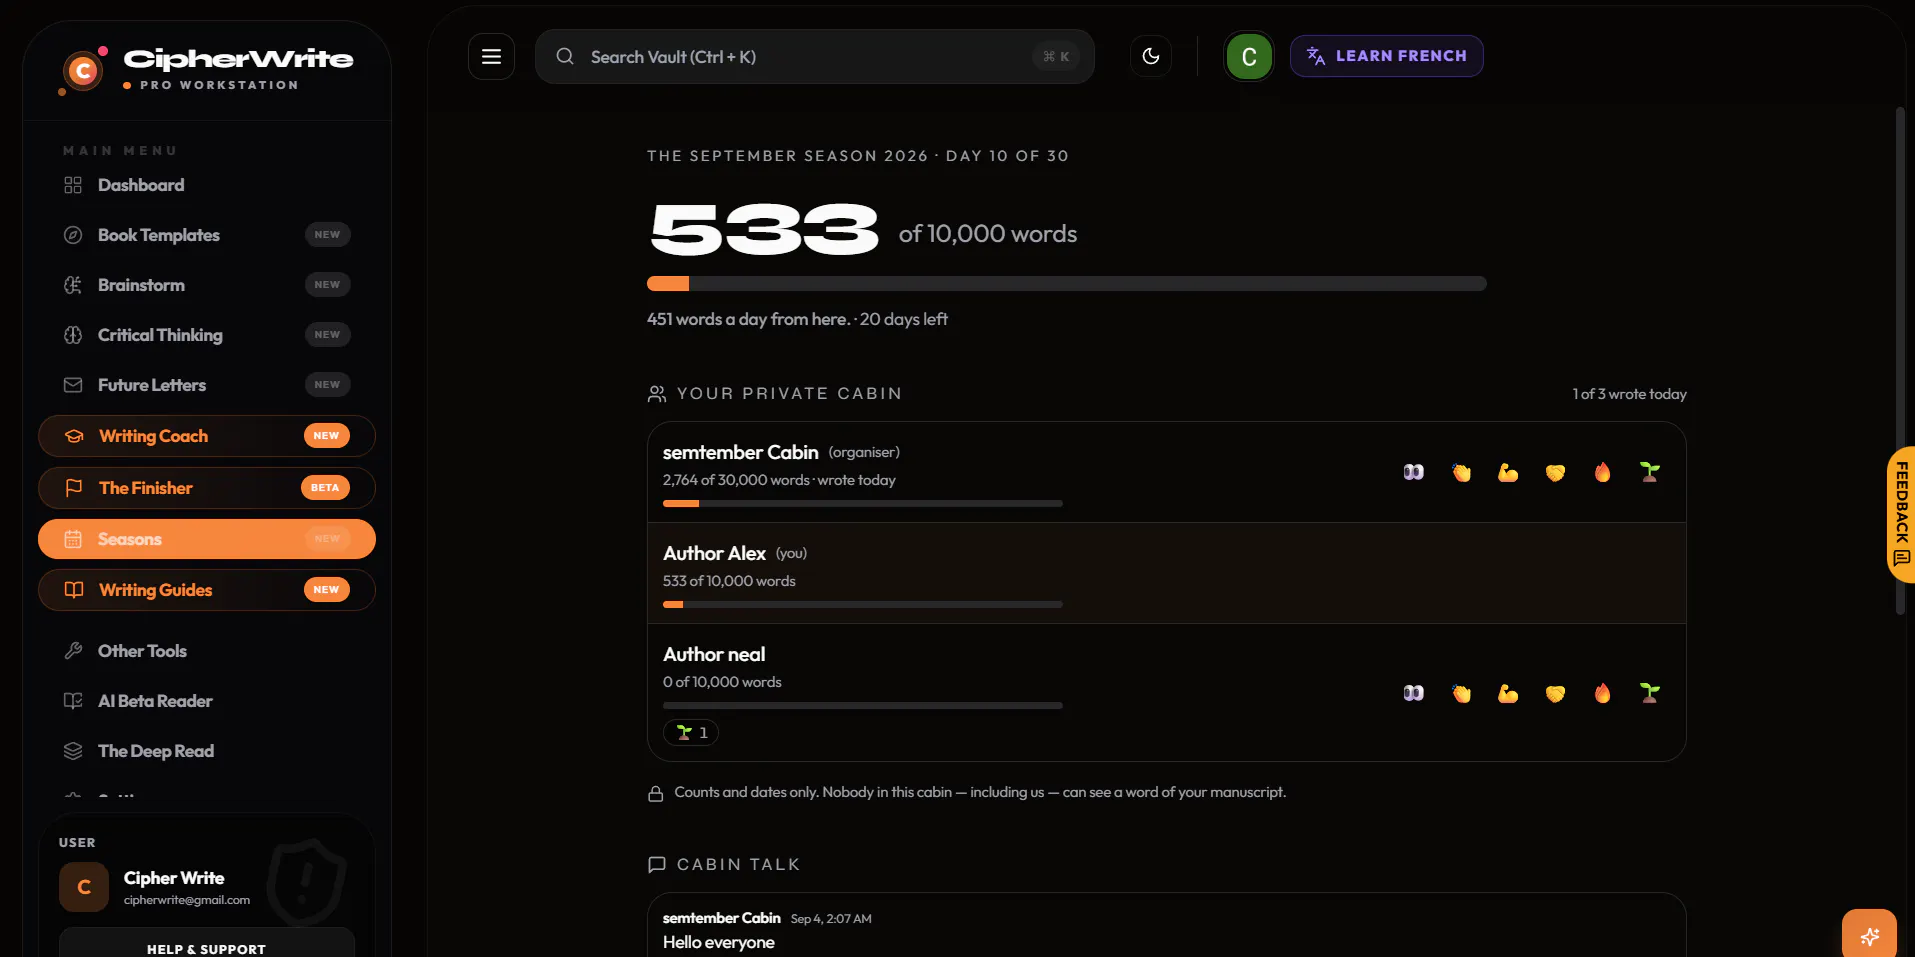Viewport: 1915px width, 957px height.
Task: Click the Help & Support button
Action: 207,943
